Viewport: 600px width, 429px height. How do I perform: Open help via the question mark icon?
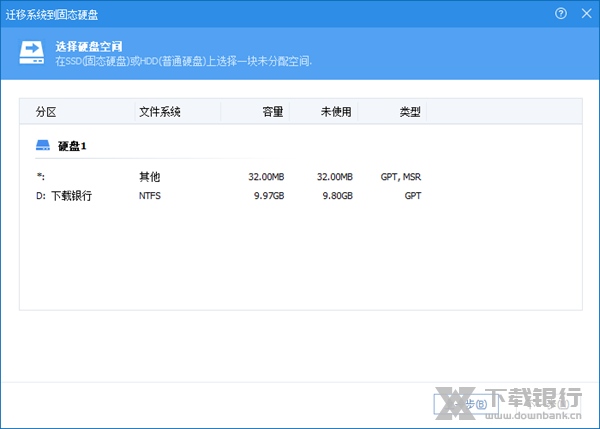tap(559, 14)
